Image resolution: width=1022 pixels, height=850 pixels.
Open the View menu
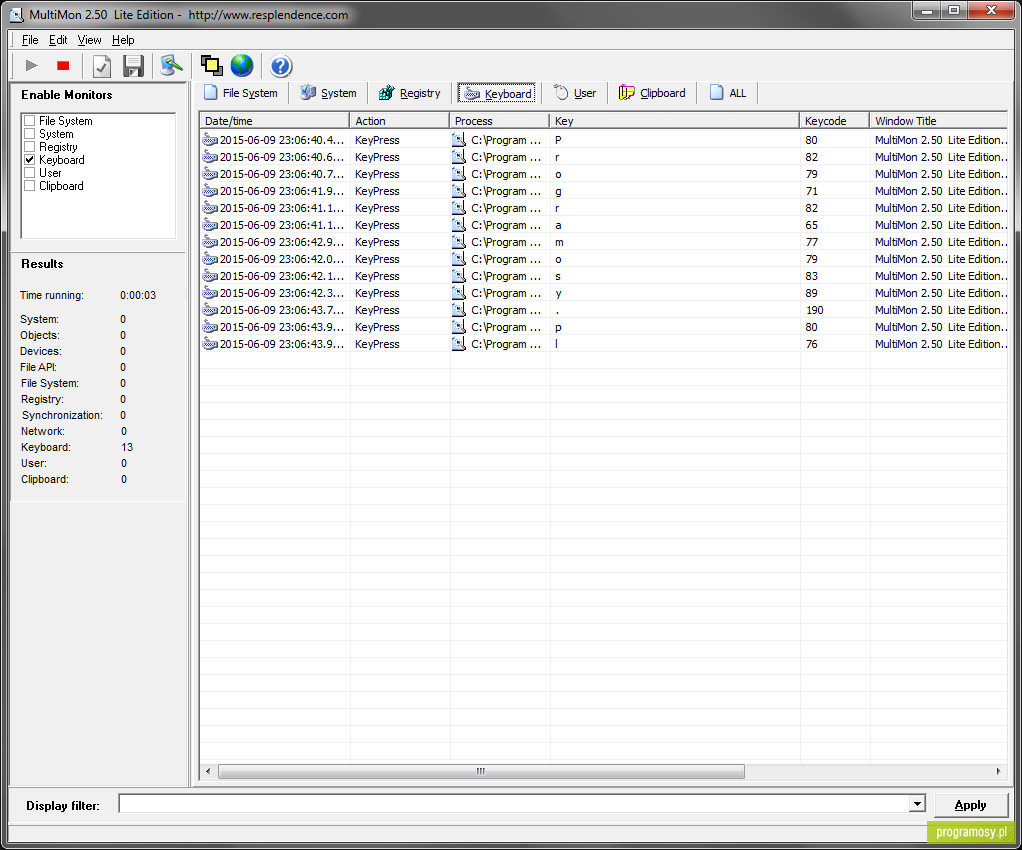pyautogui.click(x=89, y=40)
